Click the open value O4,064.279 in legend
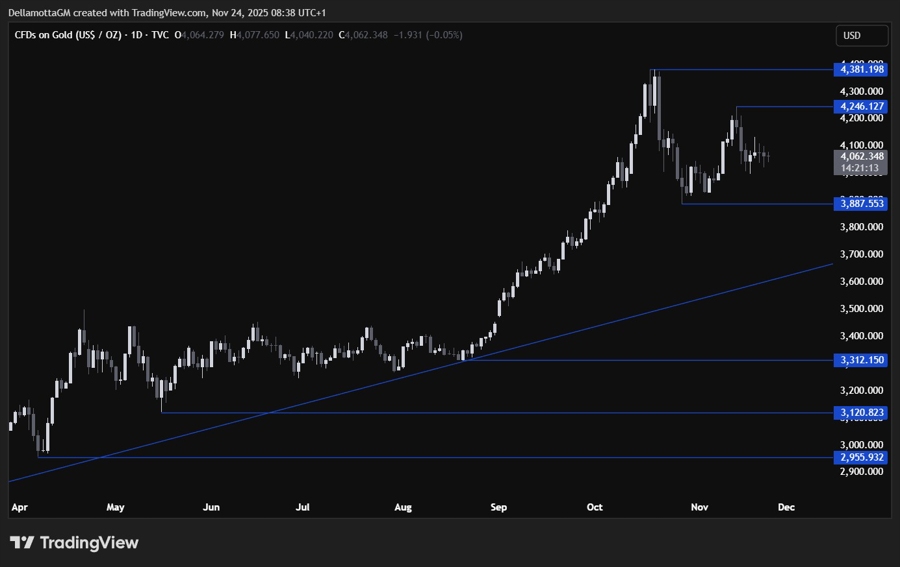Viewport: 900px width, 567px height. pos(201,35)
